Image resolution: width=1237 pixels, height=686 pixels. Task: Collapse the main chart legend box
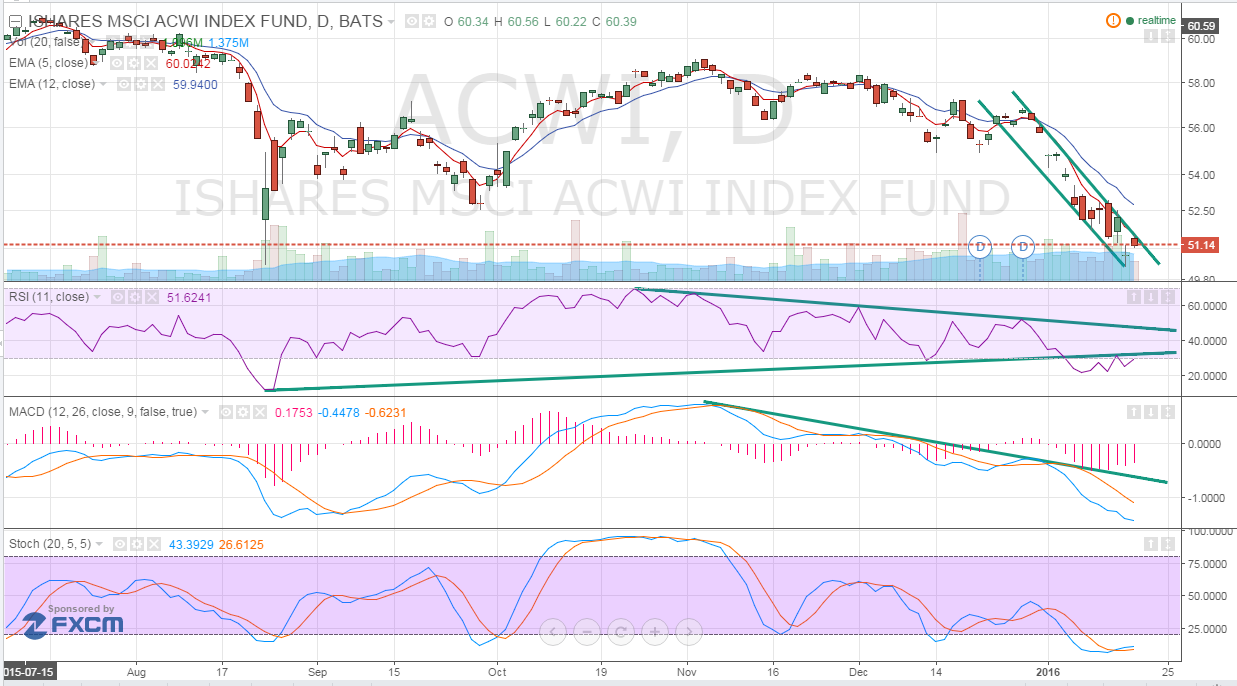15,21
